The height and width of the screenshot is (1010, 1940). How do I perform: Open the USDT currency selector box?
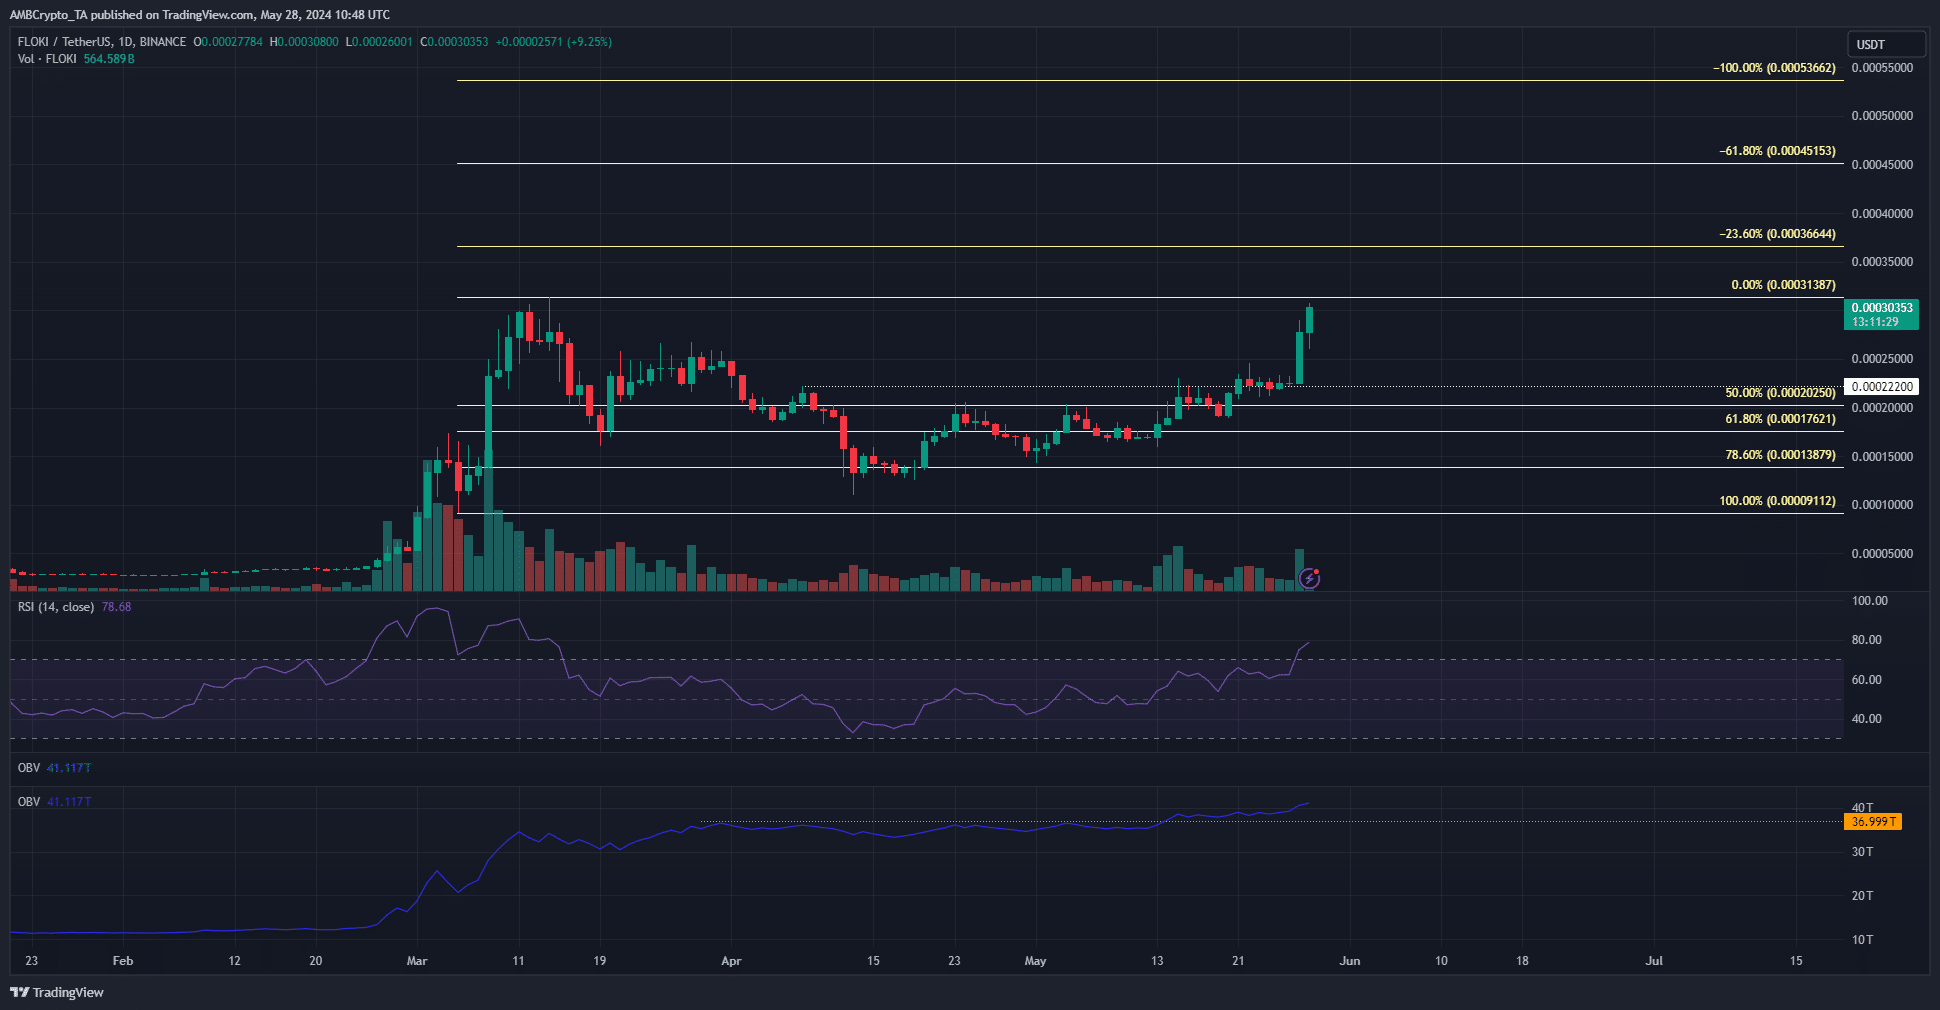pyautogui.click(x=1885, y=44)
